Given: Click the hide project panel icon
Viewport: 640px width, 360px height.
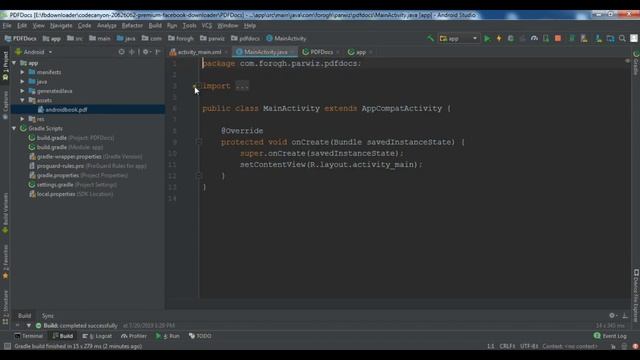Looking at the screenshot, I should pyautogui.click(x=158, y=52).
